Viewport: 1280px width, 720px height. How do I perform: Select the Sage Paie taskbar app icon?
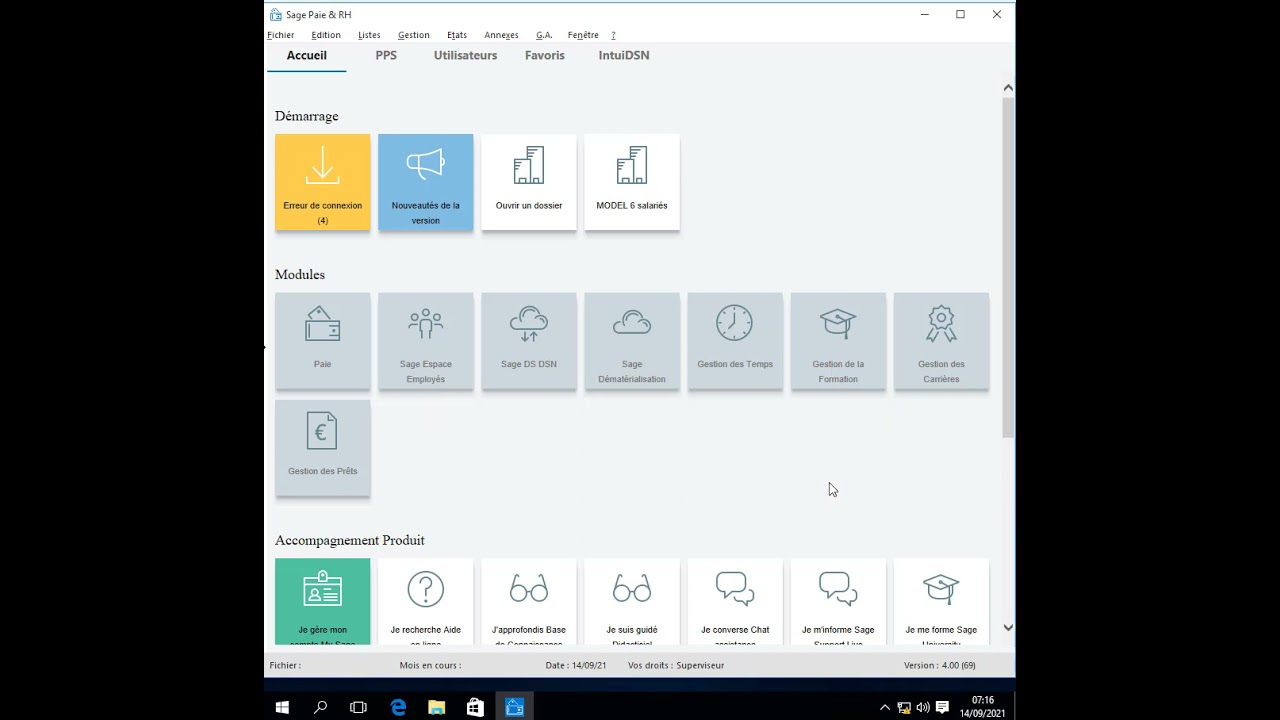click(x=514, y=707)
